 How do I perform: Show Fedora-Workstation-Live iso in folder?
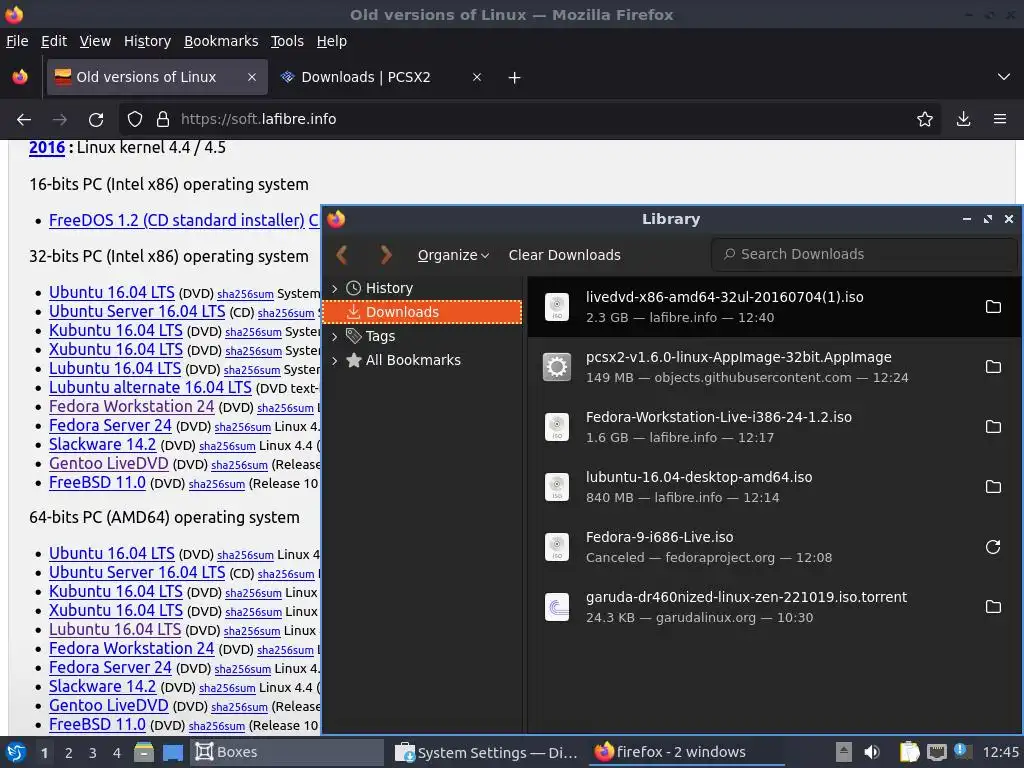[993, 427]
